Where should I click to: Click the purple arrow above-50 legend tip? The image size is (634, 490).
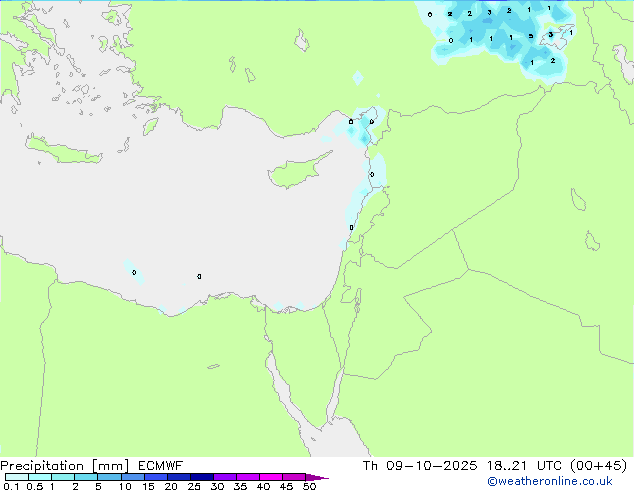tap(317, 477)
